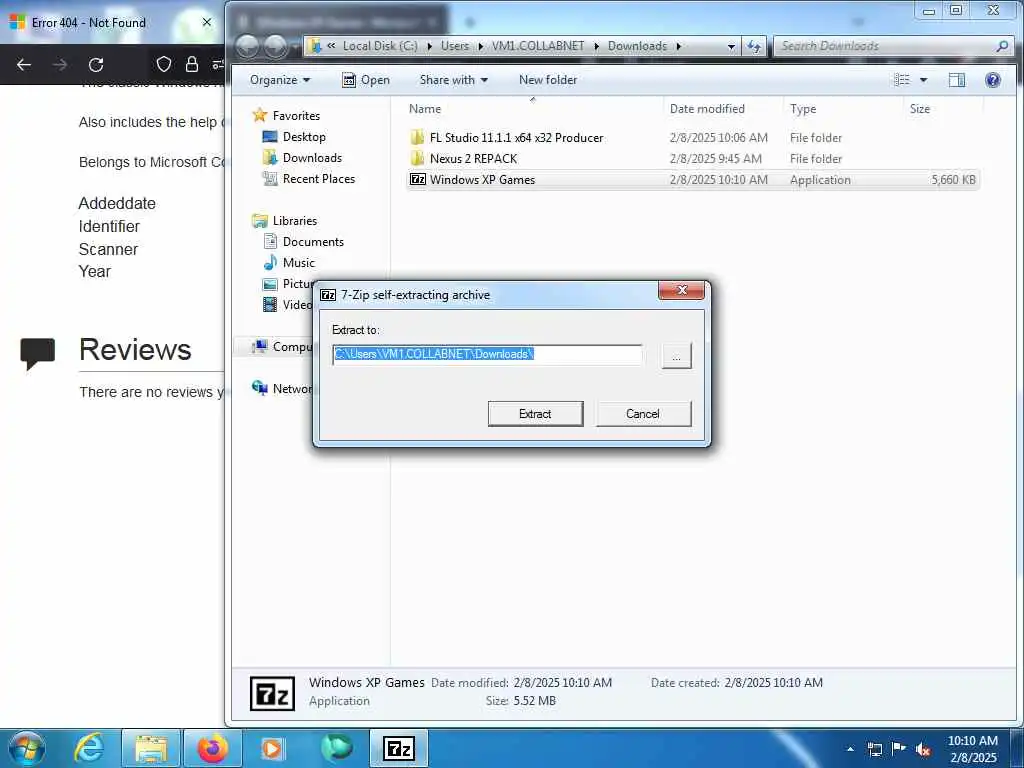Click the Nexus 2 REPACK folder icon
The height and width of the screenshot is (768, 1024).
coord(418,159)
